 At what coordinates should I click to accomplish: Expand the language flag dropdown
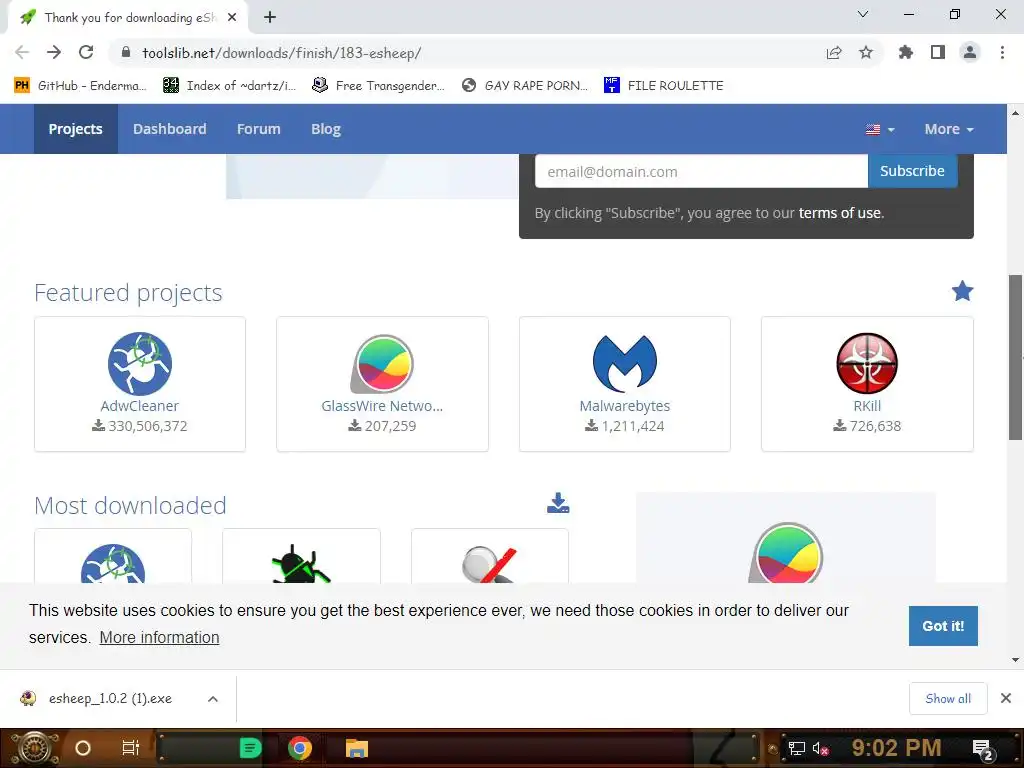tap(880, 129)
